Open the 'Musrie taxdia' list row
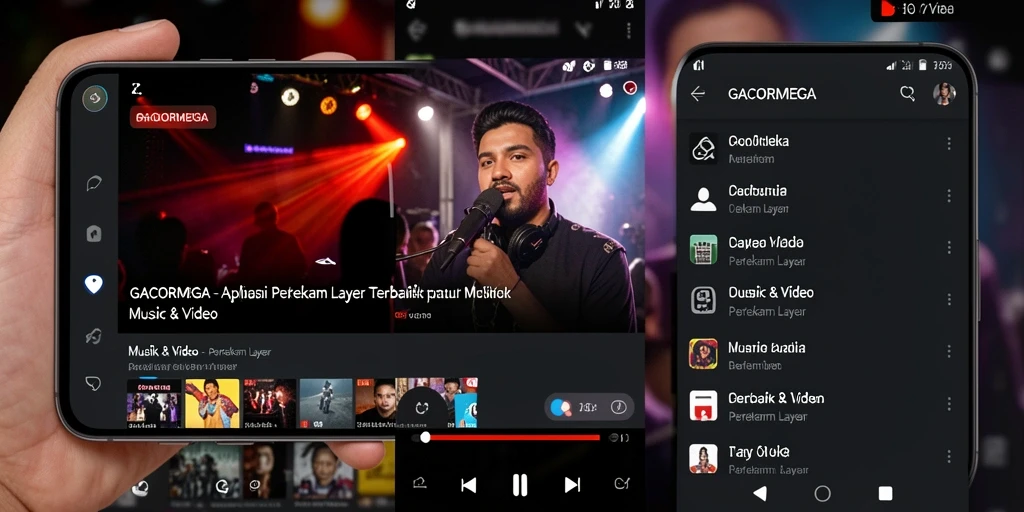This screenshot has height=512, width=1024. [824, 356]
